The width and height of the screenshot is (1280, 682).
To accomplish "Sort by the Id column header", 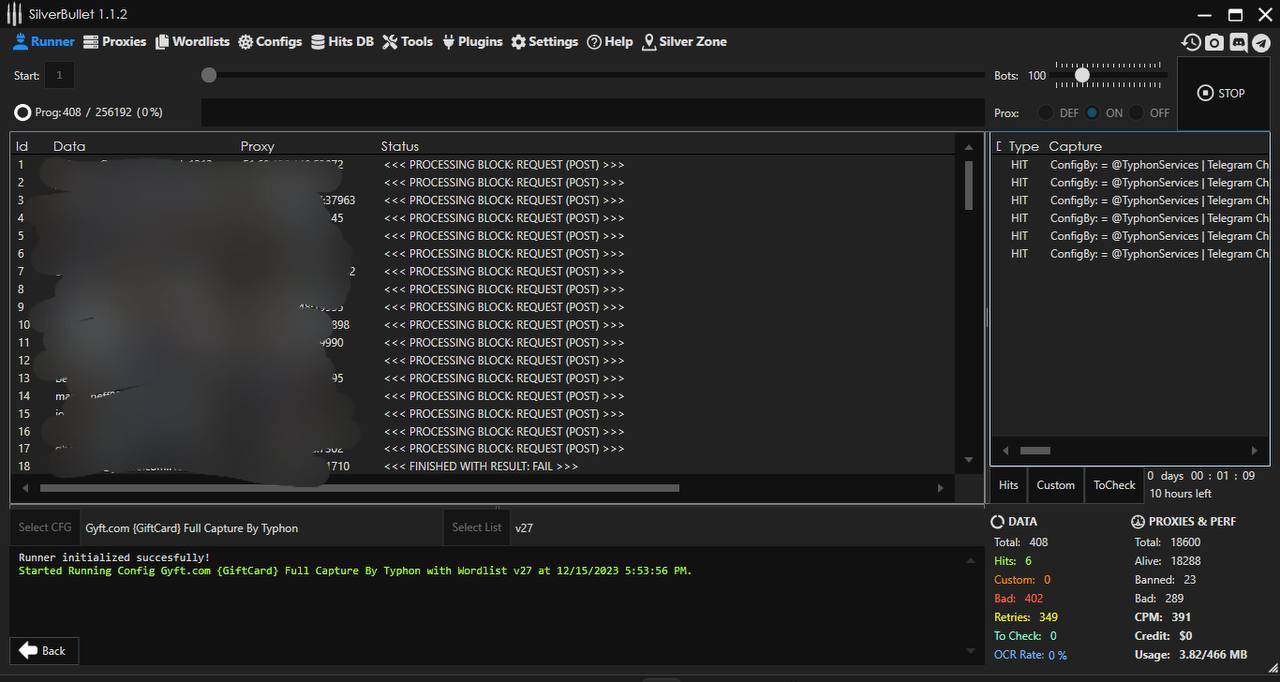I will tap(22, 146).
